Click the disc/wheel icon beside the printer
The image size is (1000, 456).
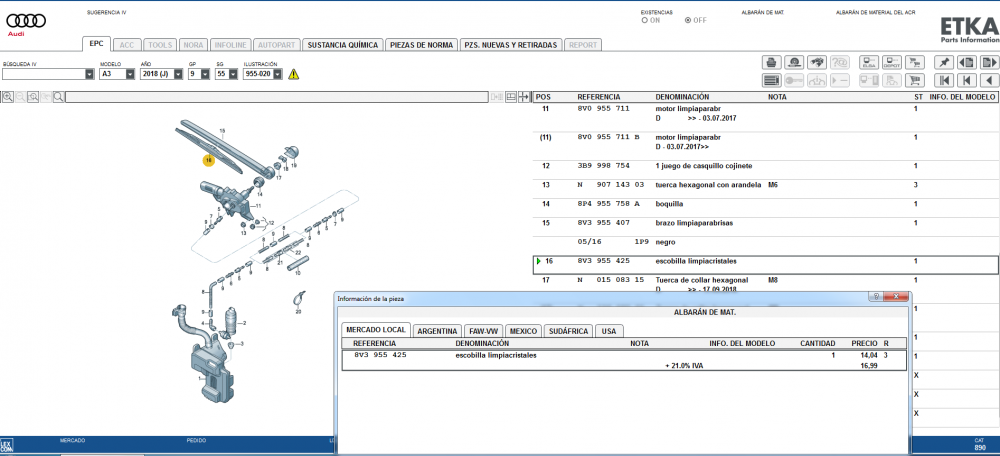(x=794, y=63)
